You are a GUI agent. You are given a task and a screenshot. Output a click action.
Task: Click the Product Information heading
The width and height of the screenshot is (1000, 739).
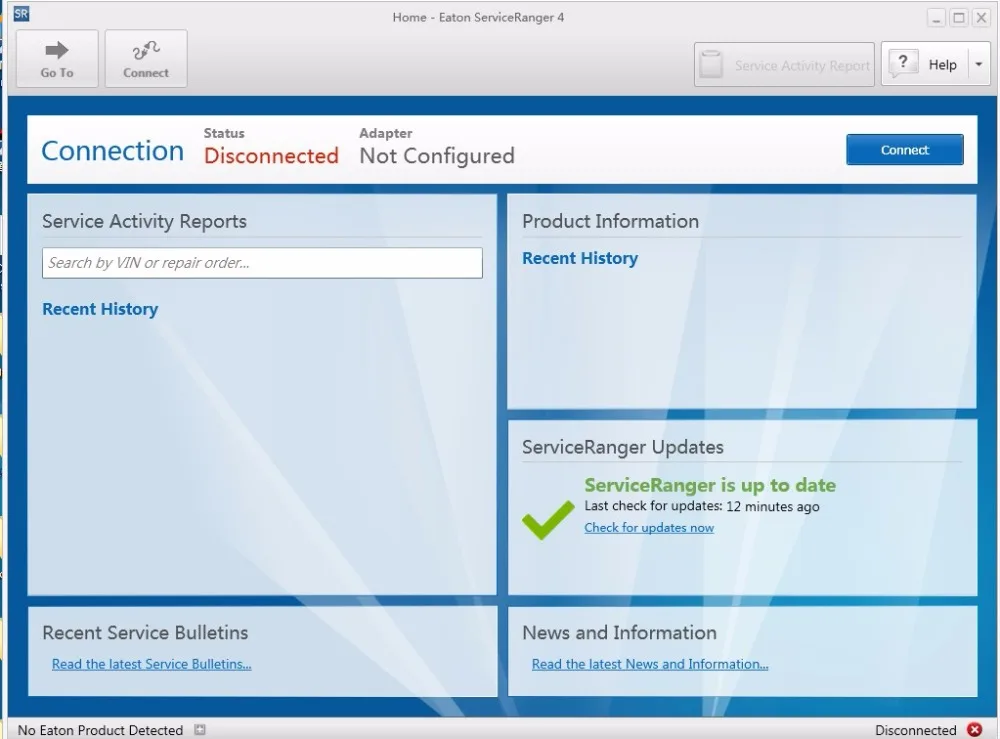pyautogui.click(x=610, y=221)
